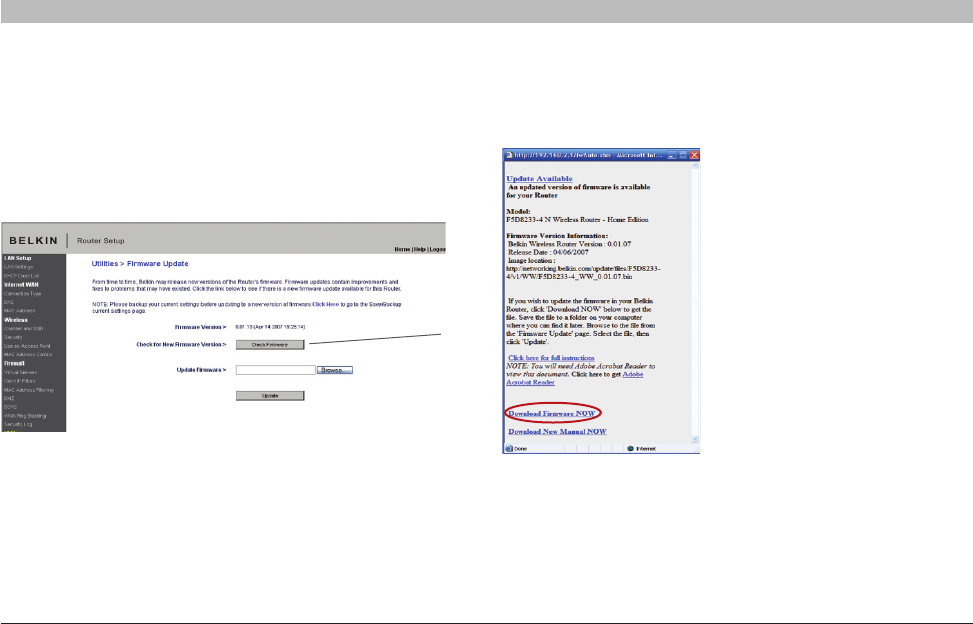Select the Internet WAN sidebar heading
This screenshot has height=624, width=973.
tap(21, 285)
